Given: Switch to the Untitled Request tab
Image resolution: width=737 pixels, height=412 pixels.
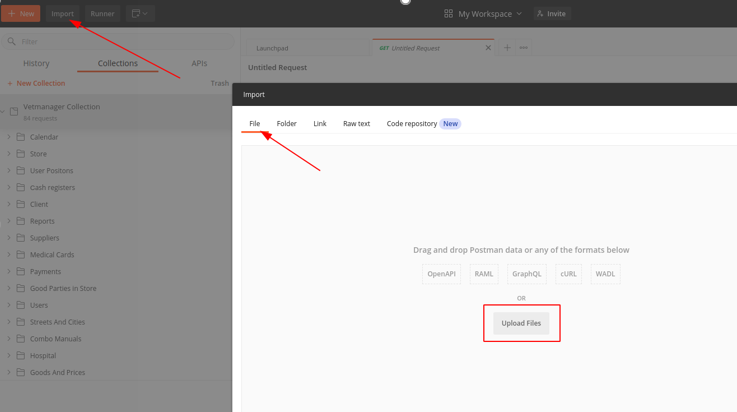Looking at the screenshot, I should 432,48.
